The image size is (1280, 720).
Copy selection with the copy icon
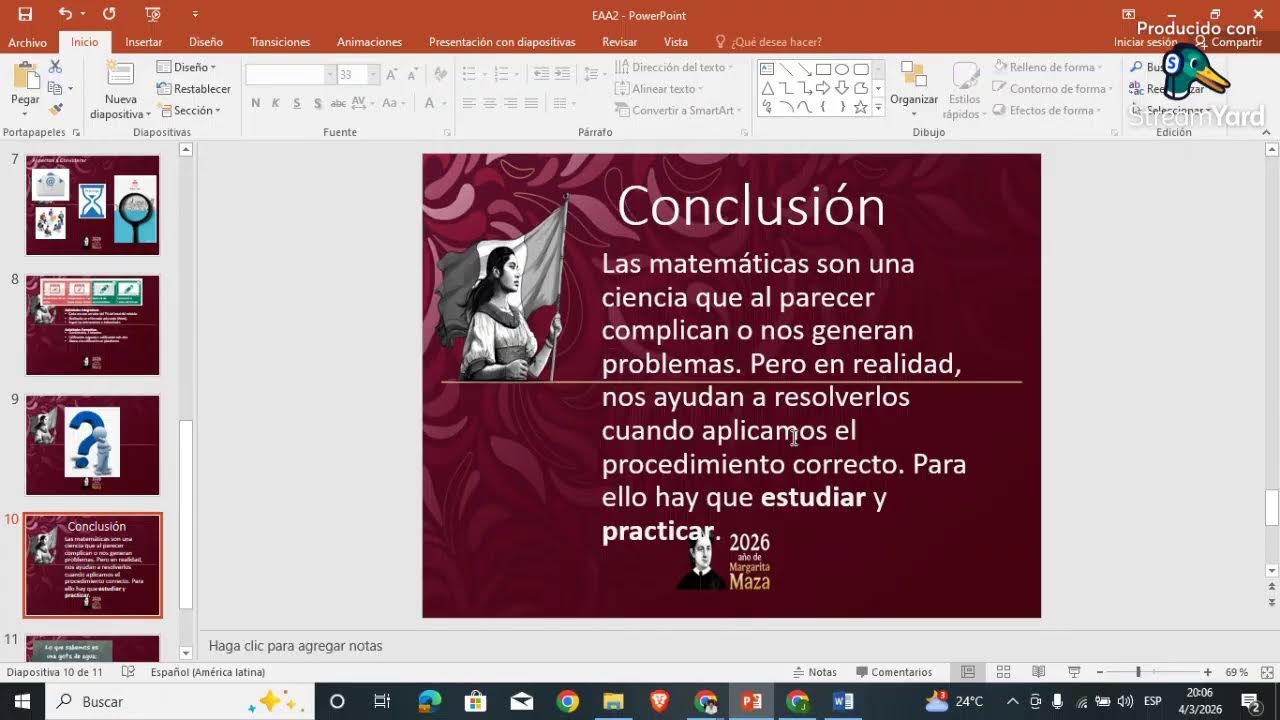click(x=55, y=87)
